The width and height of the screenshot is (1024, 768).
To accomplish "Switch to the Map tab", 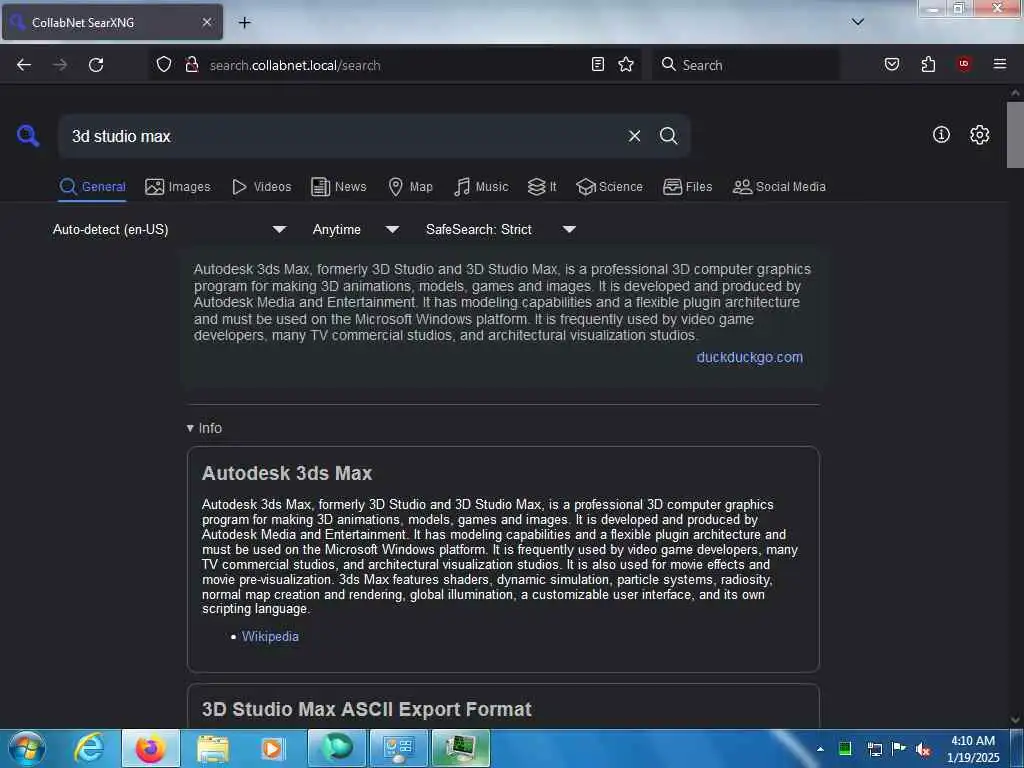I will (411, 187).
